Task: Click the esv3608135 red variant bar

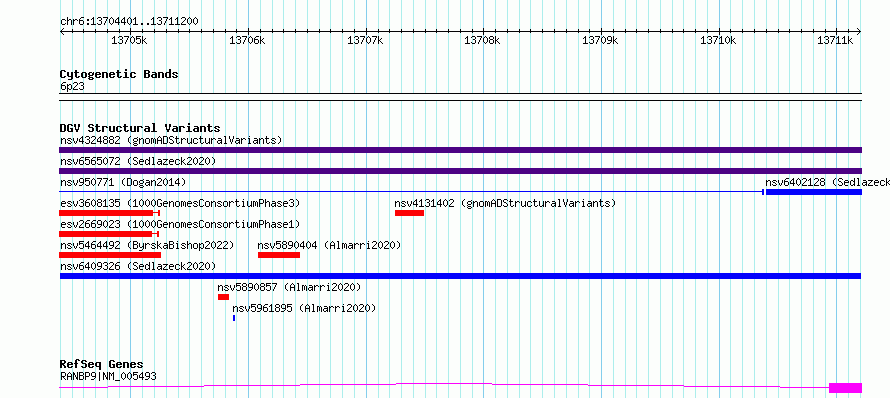Action: click(109, 213)
